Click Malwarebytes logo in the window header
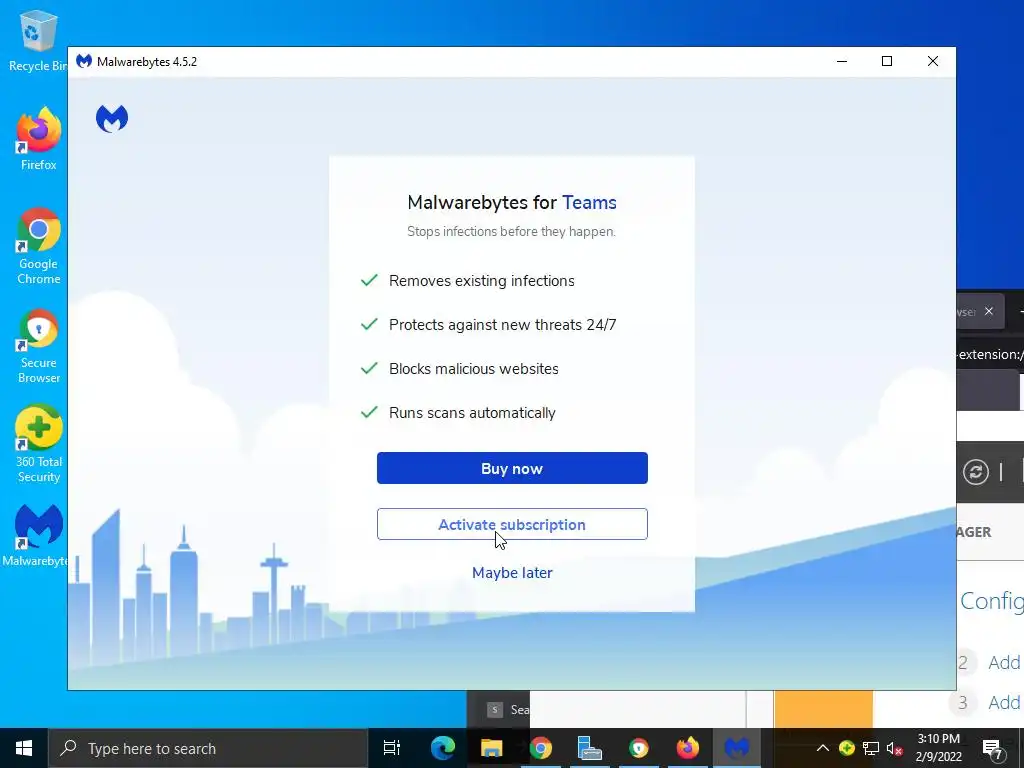The image size is (1024, 768). coord(112,118)
